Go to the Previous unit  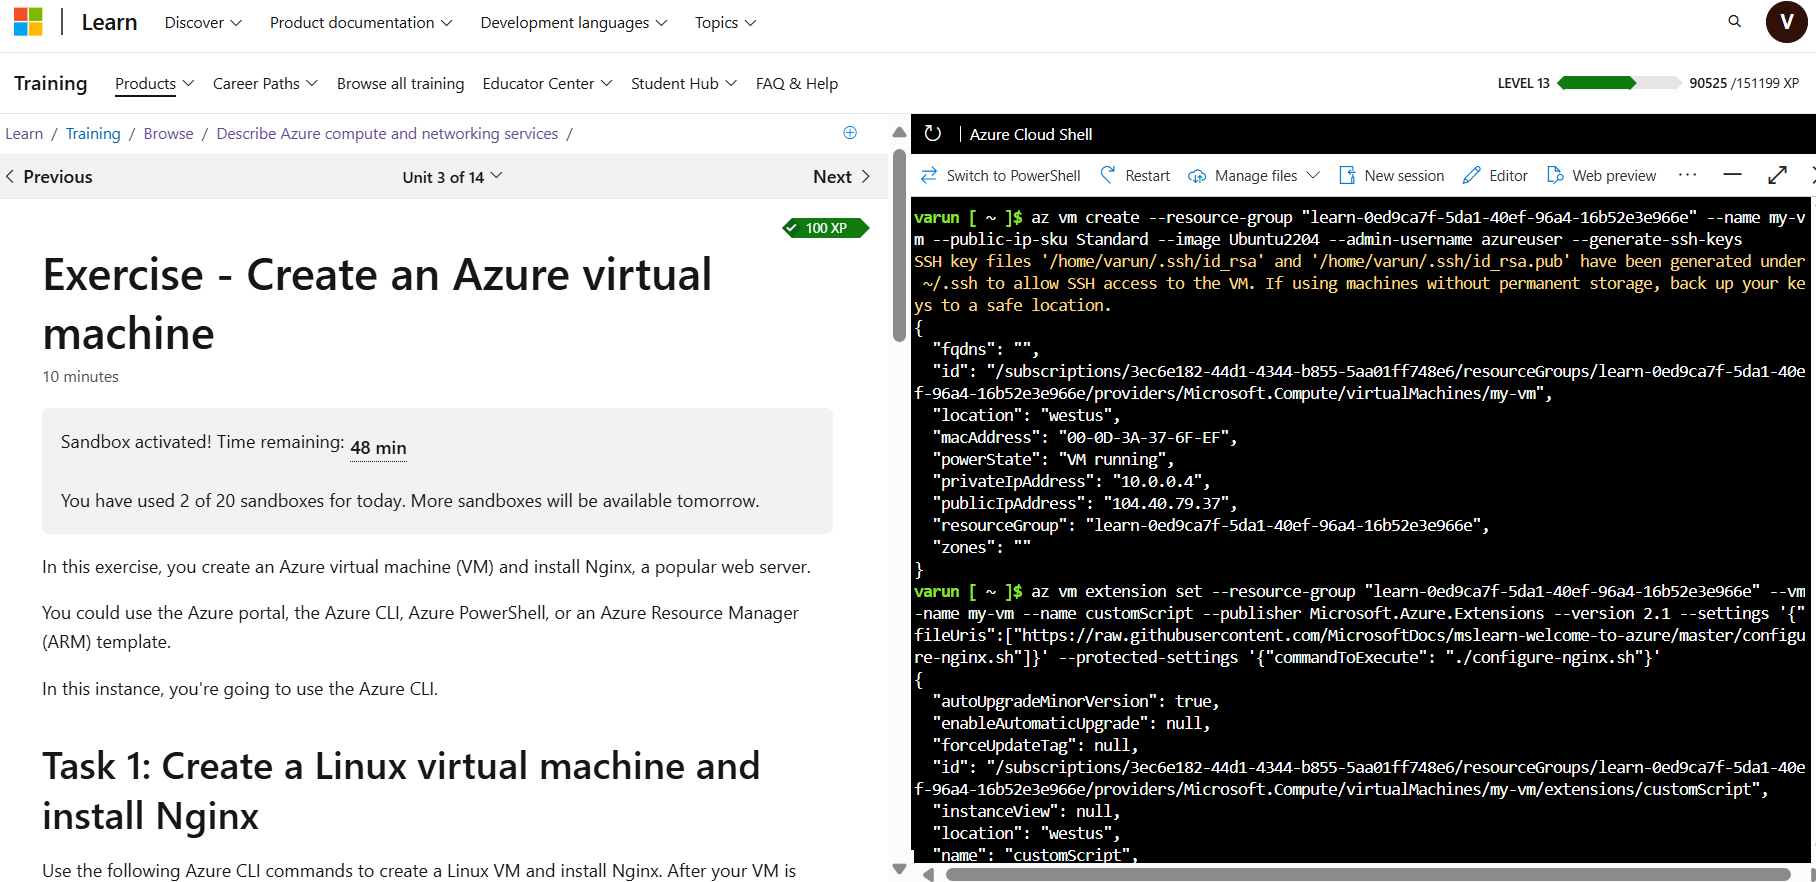click(49, 177)
